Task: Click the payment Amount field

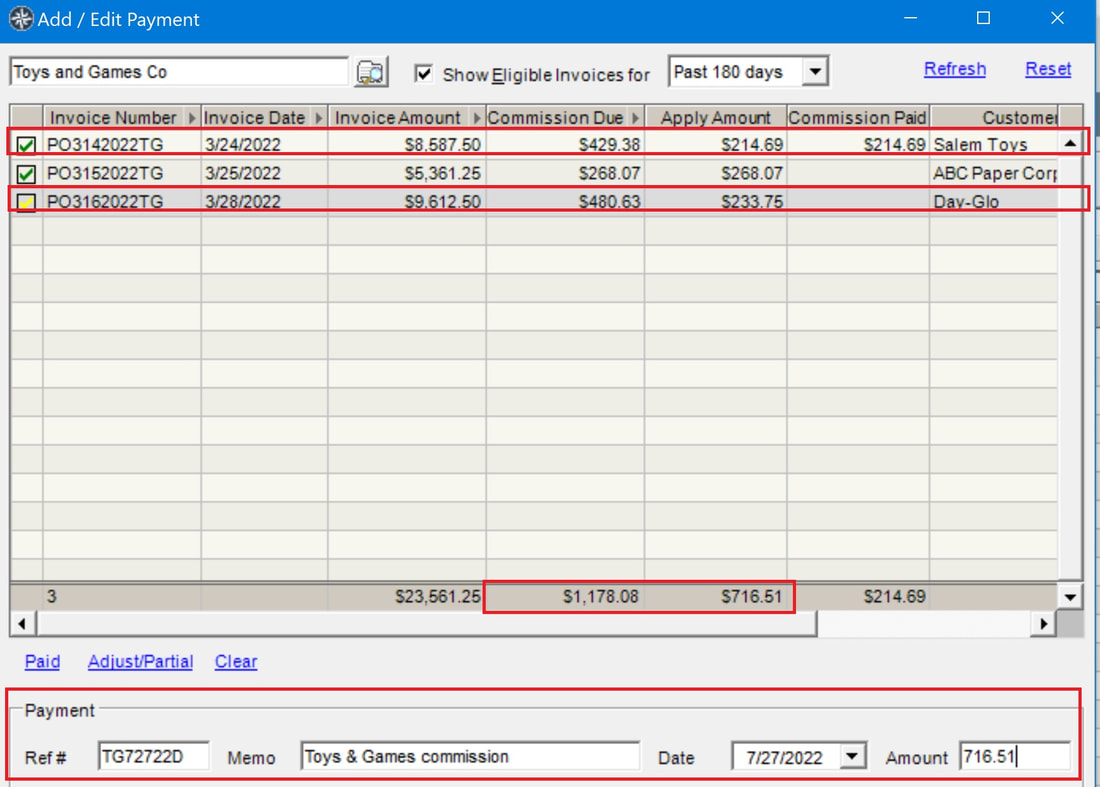Action: tap(1014, 756)
